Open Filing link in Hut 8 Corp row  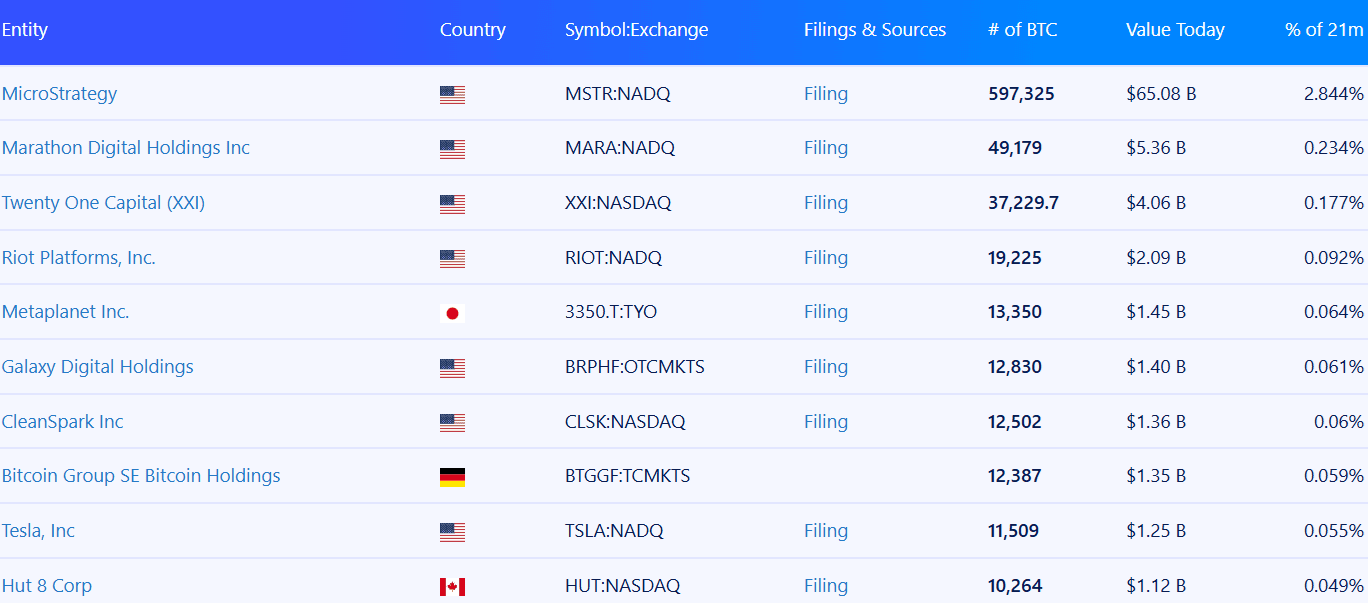click(826, 586)
